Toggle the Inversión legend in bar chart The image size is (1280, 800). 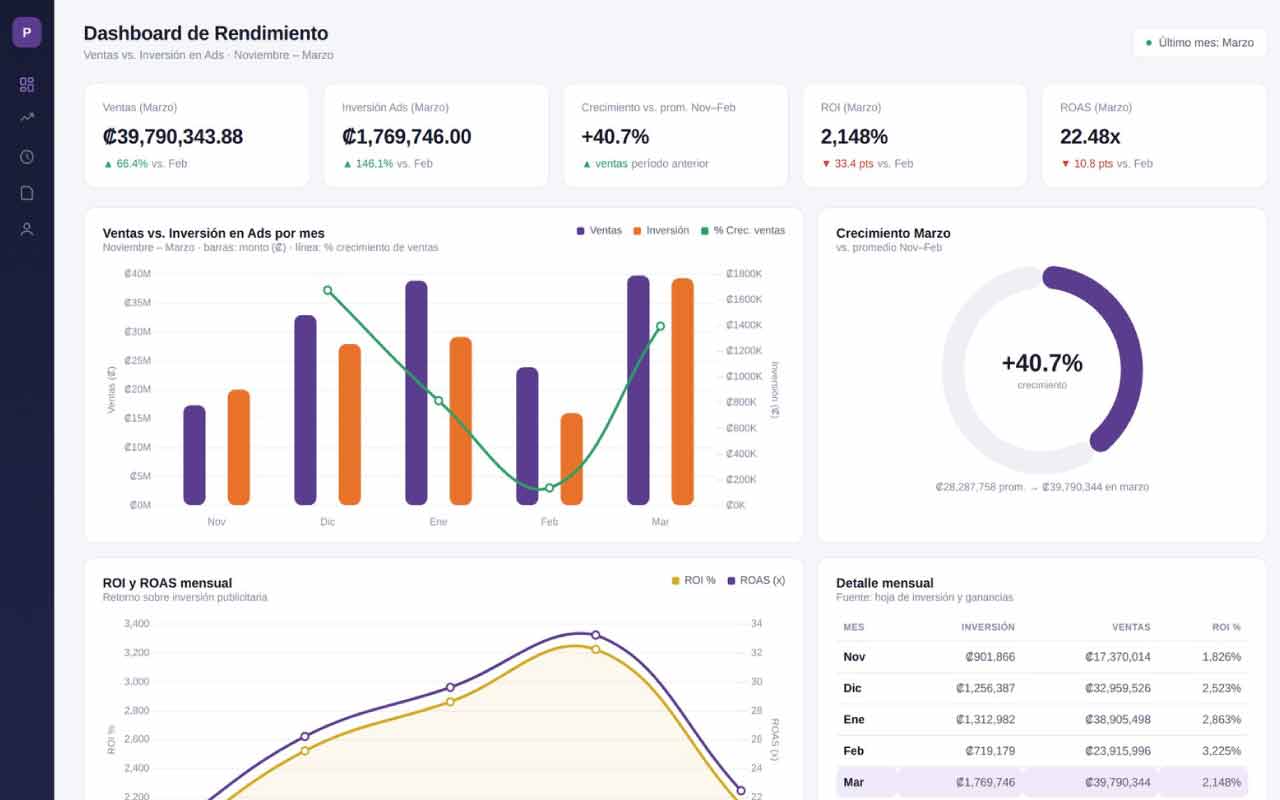661,231
